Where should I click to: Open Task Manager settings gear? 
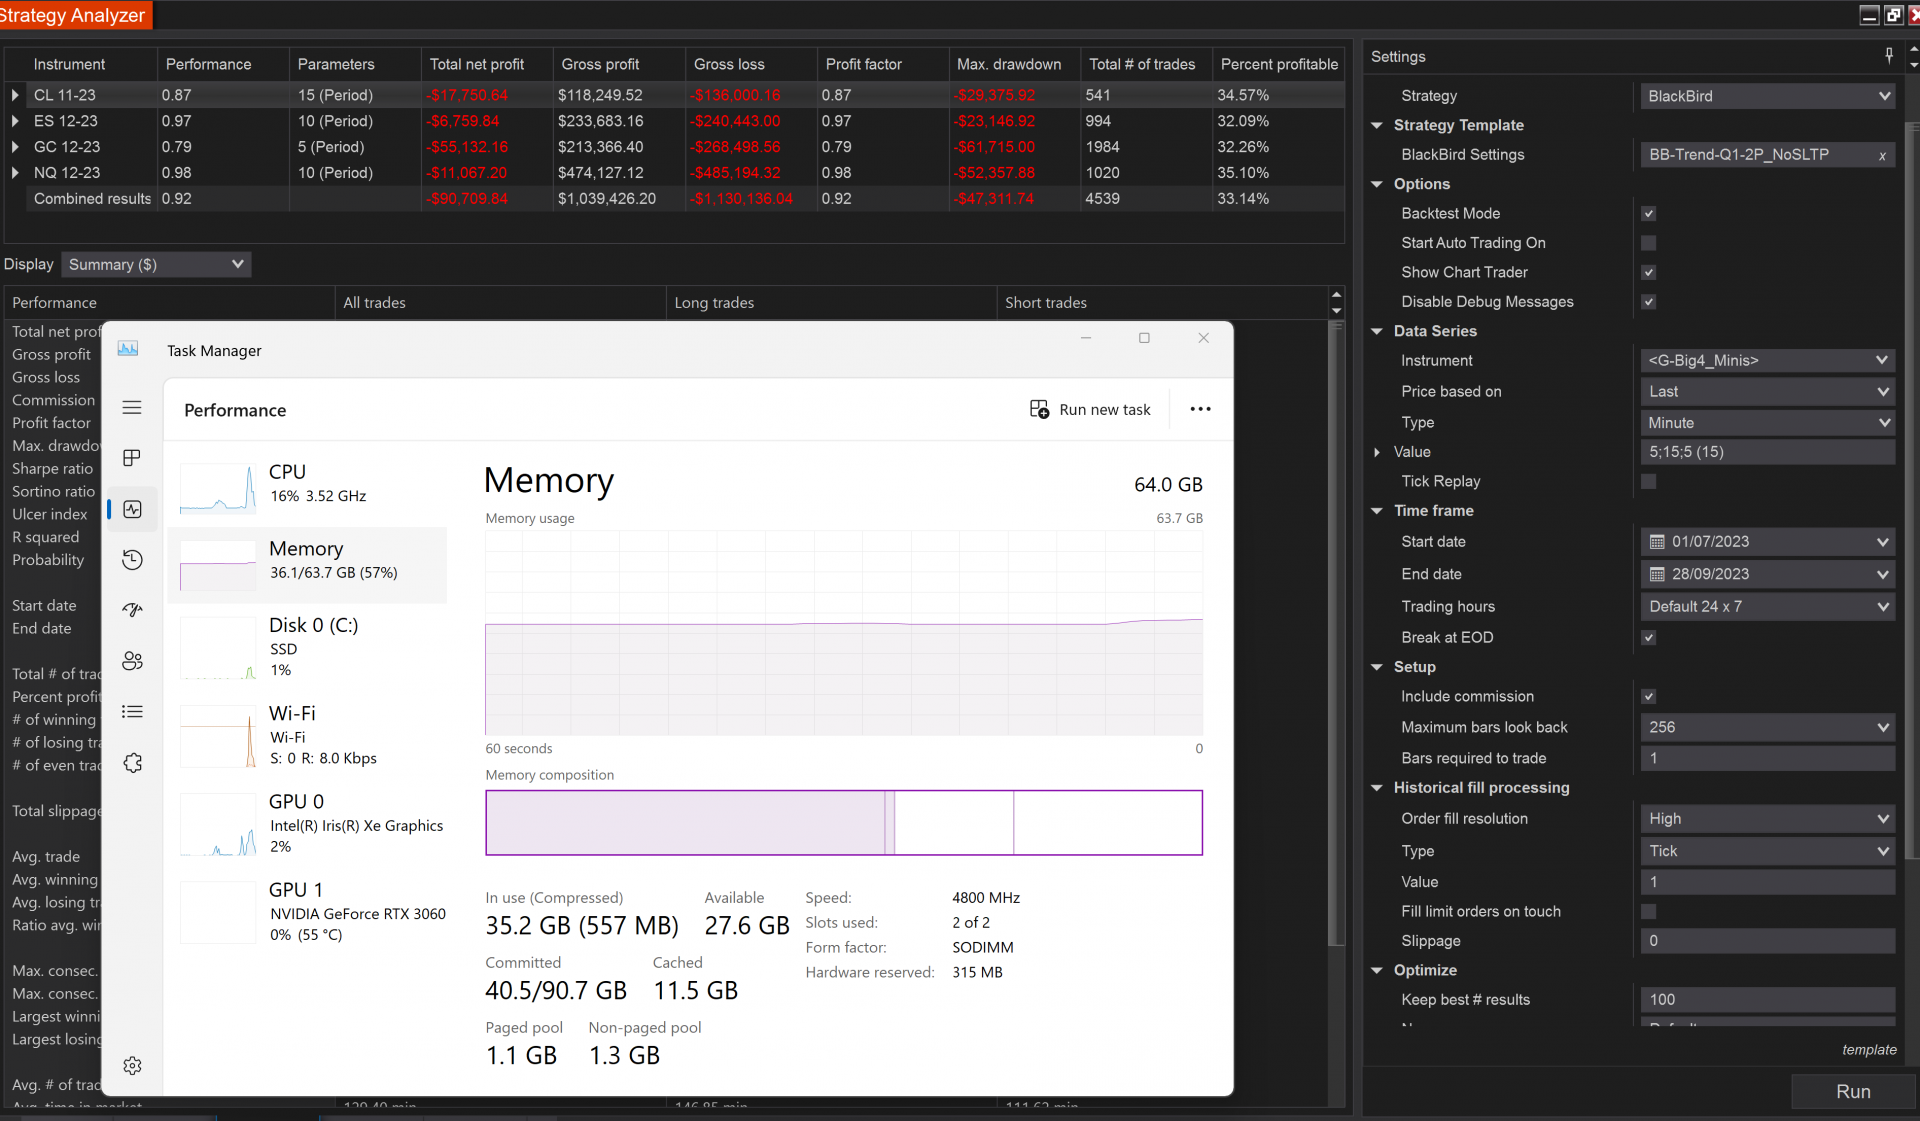pos(132,1066)
